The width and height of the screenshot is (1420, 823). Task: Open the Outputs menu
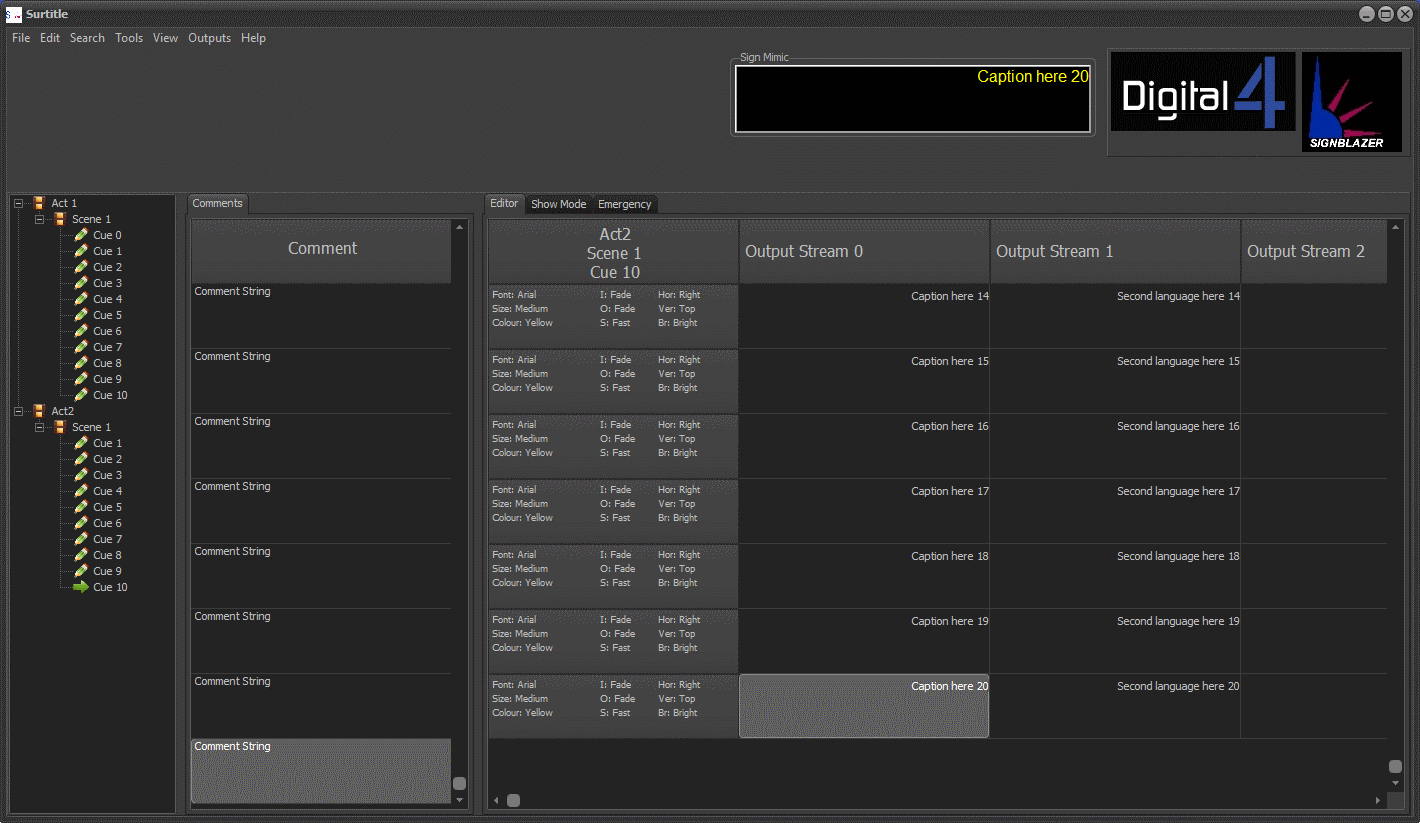pyautogui.click(x=209, y=38)
